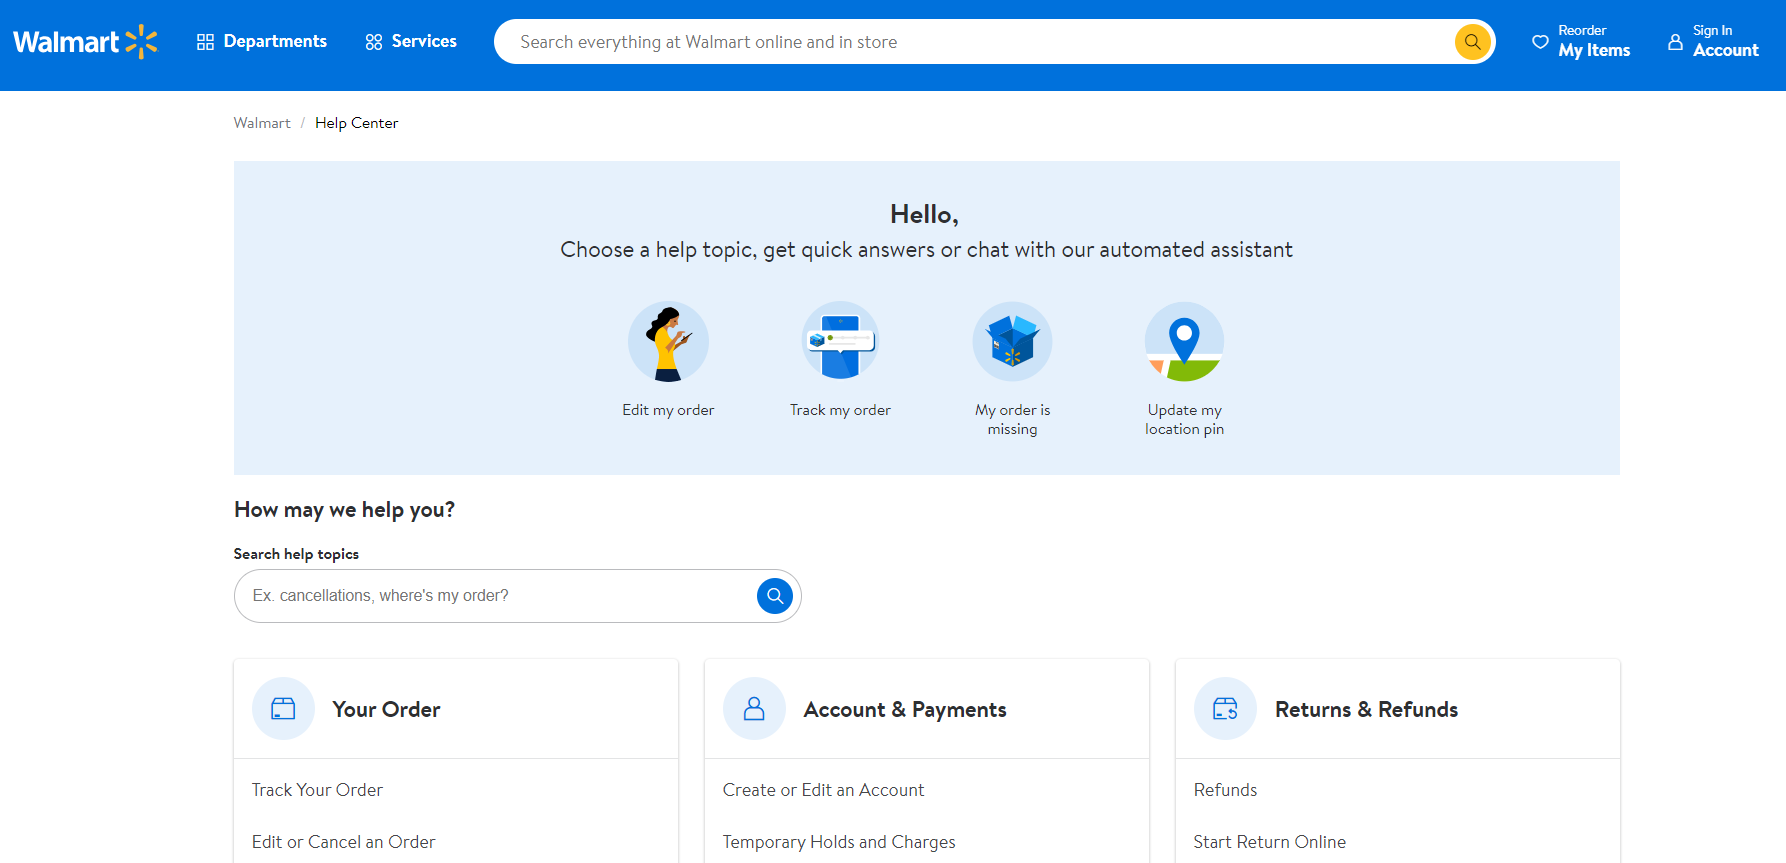Click the Account & Payments person icon
This screenshot has height=863, width=1786.
coord(754,709)
